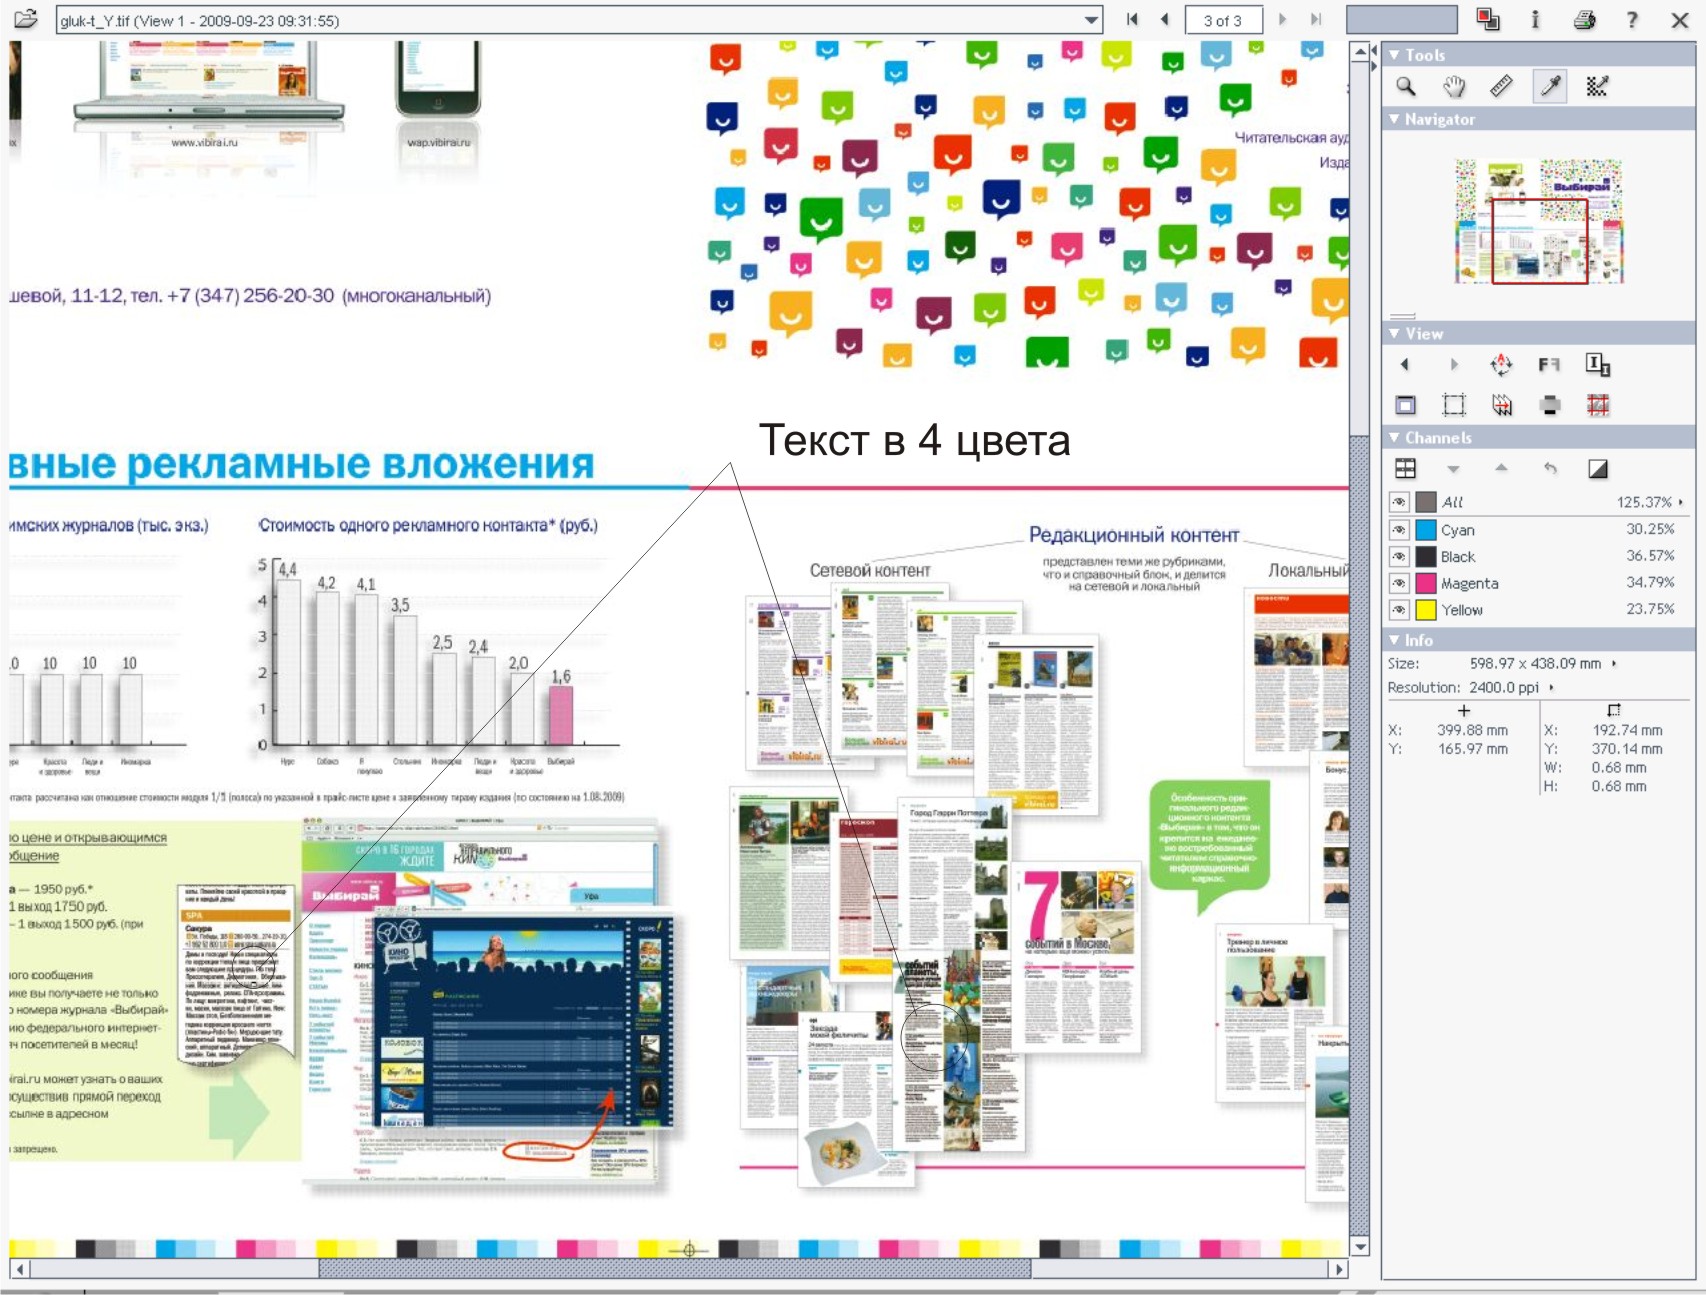Image resolution: width=1706 pixels, height=1295 pixels.
Task: Collapse the View panel section
Action: point(1394,333)
